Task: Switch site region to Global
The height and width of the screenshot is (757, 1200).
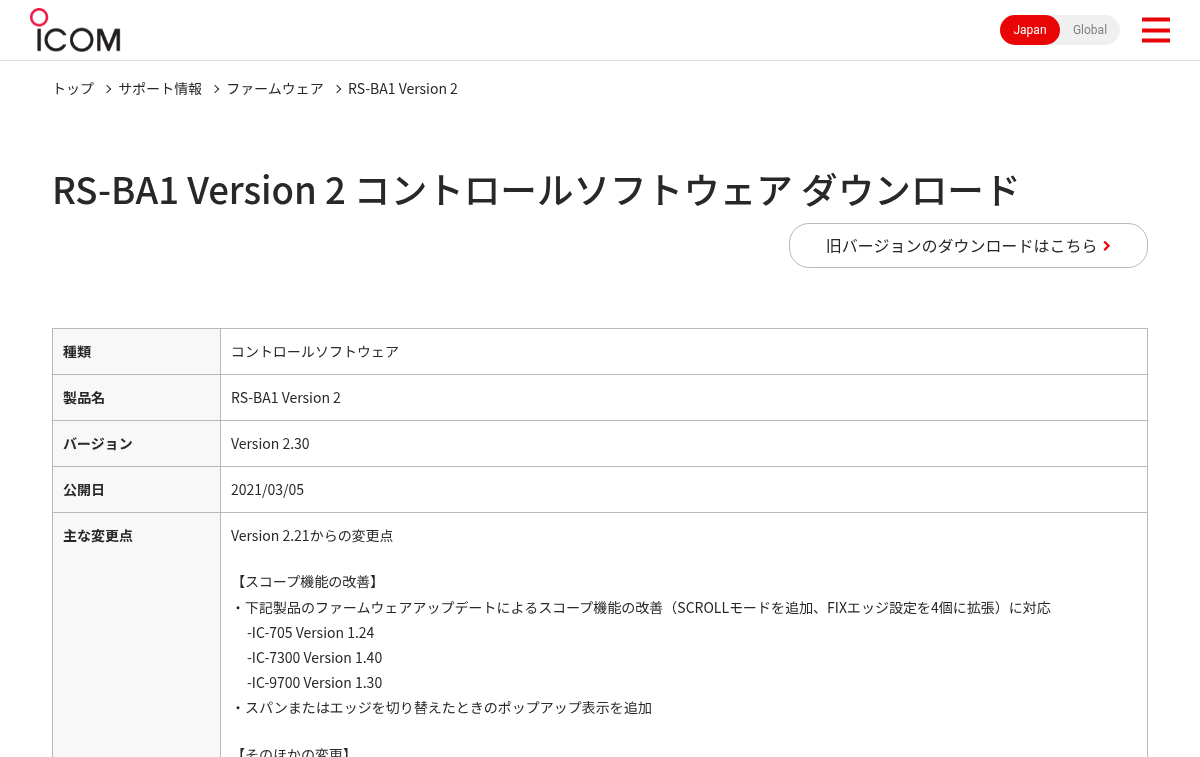Action: pyautogui.click(x=1090, y=30)
